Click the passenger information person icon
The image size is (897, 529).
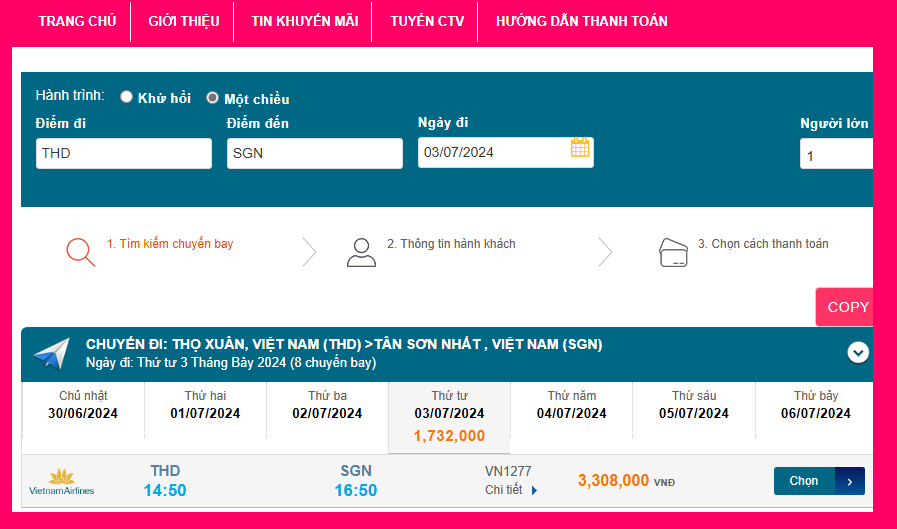click(x=361, y=252)
